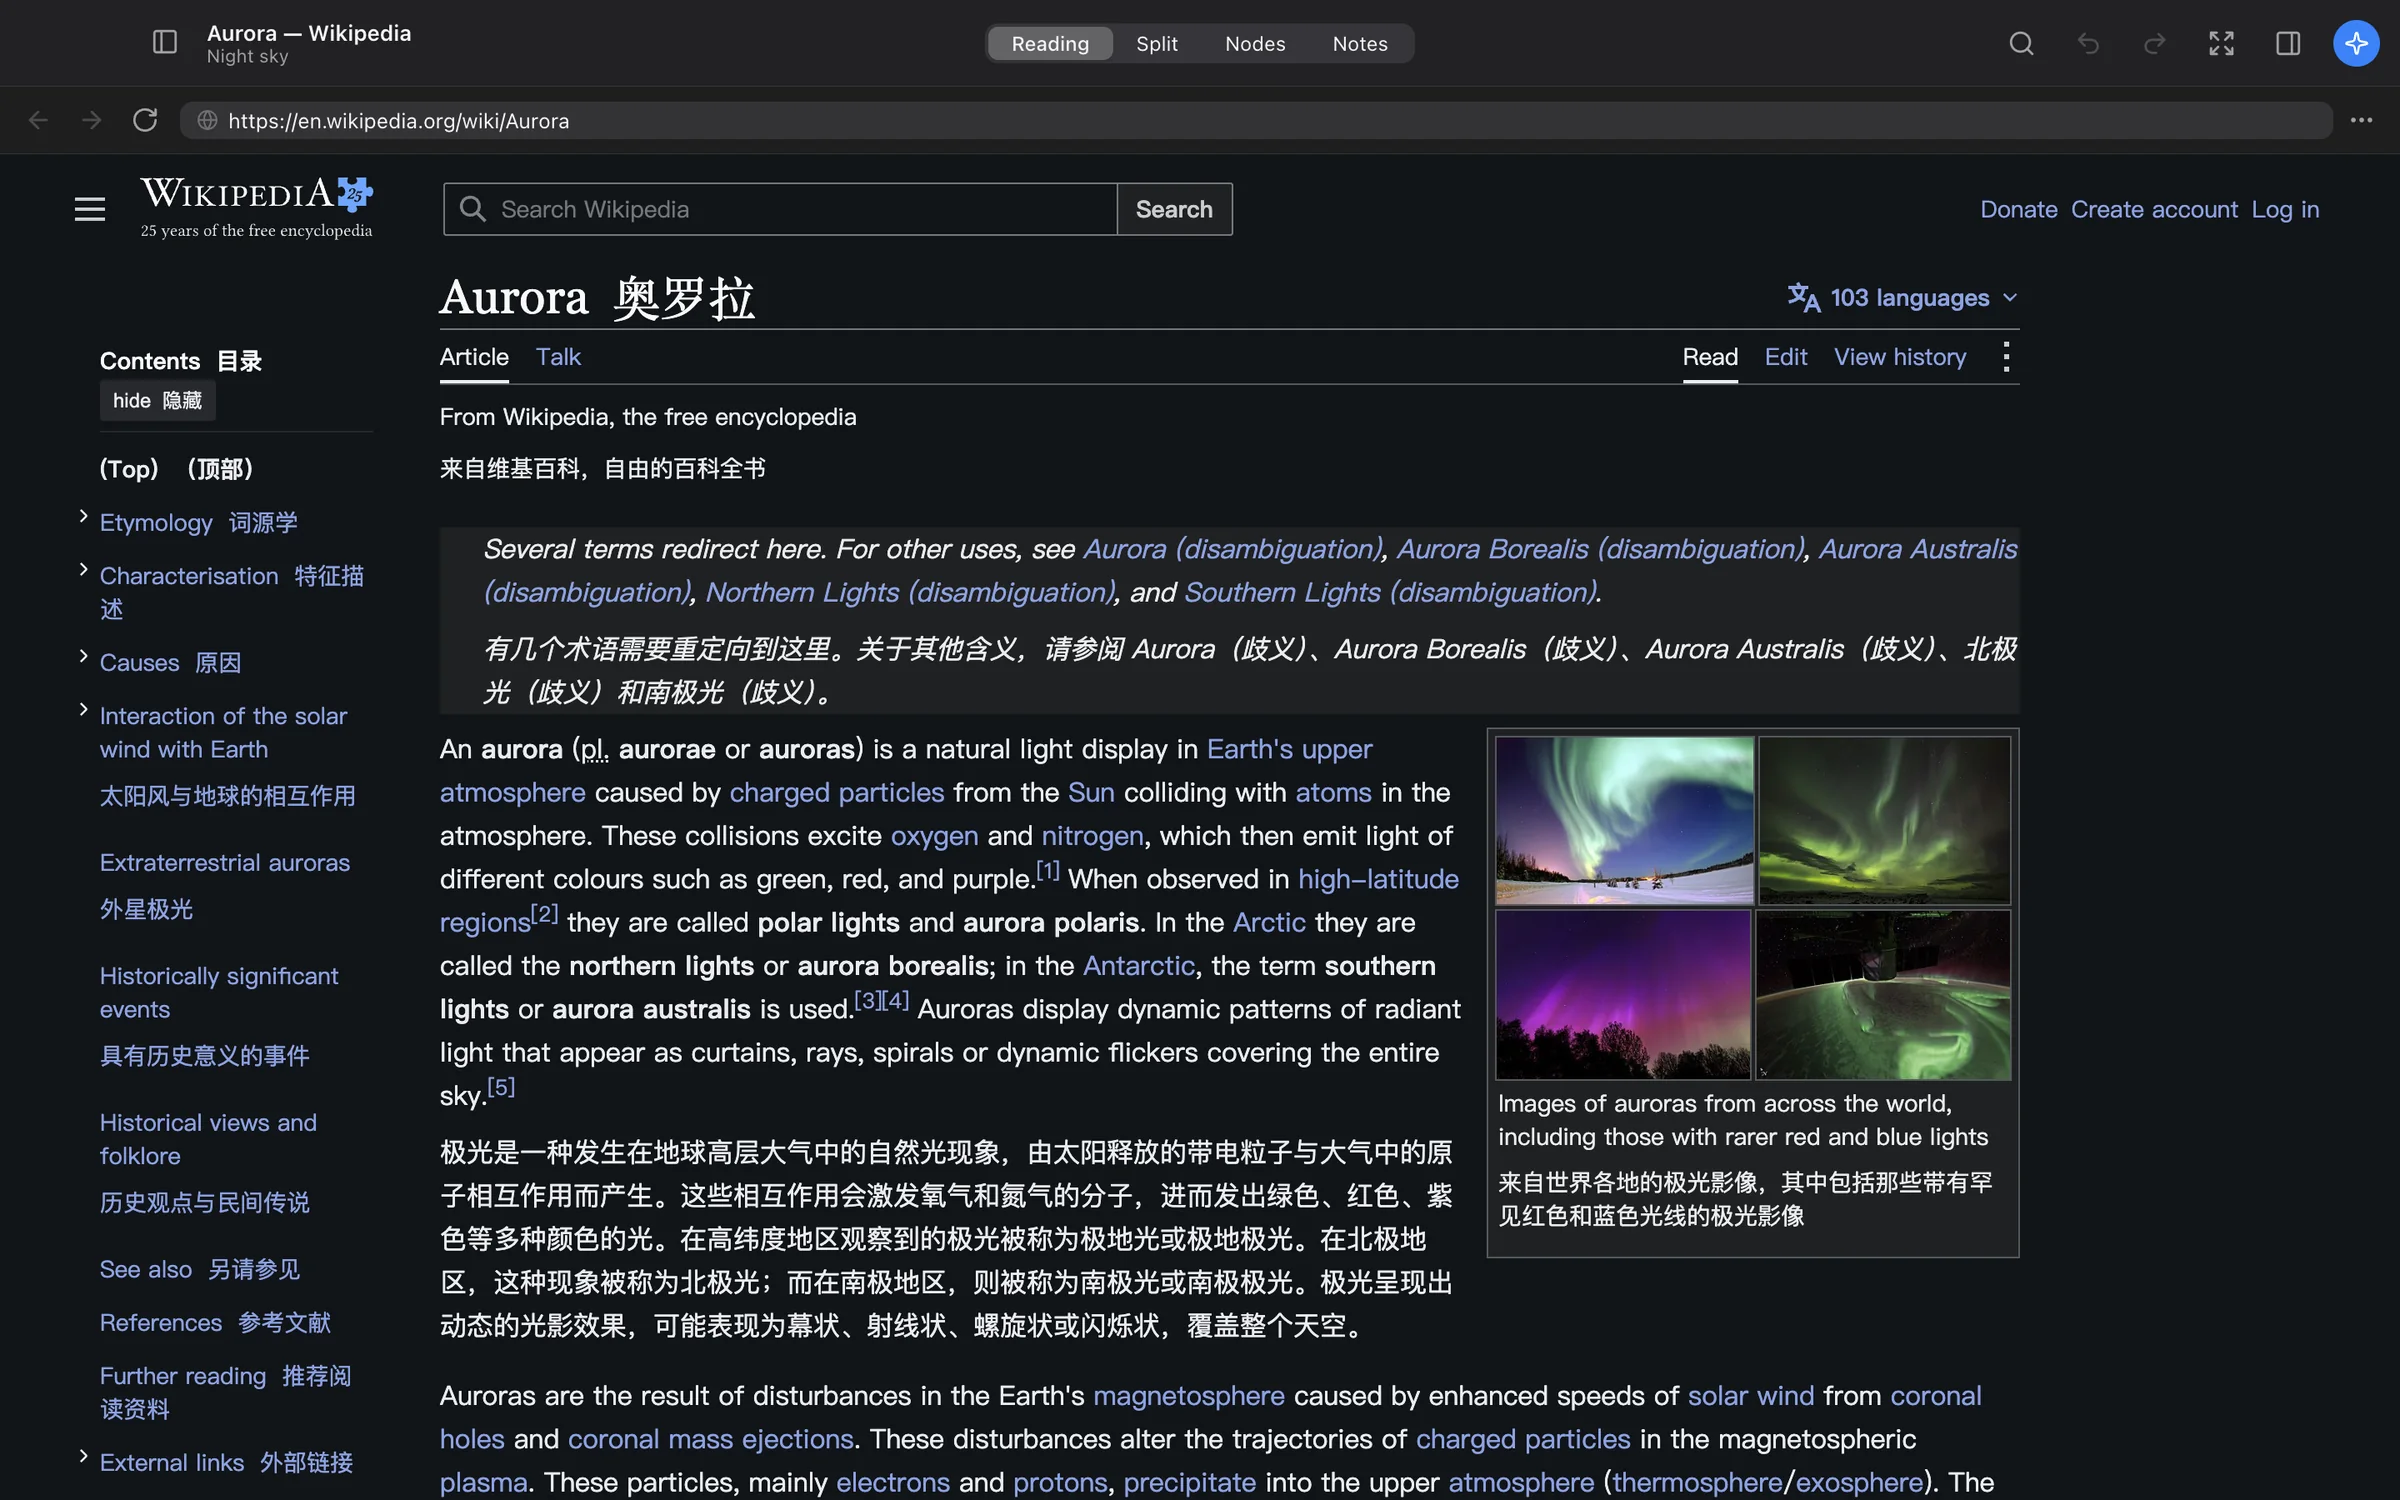
Task: Hide the Contents table
Action: point(157,400)
